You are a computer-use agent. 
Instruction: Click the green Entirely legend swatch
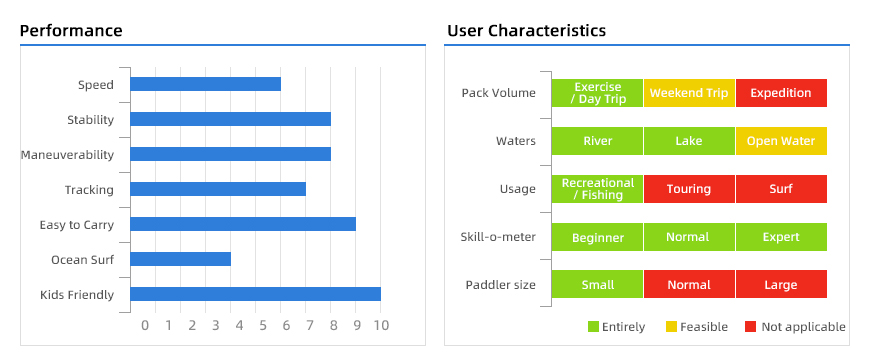(x=593, y=327)
